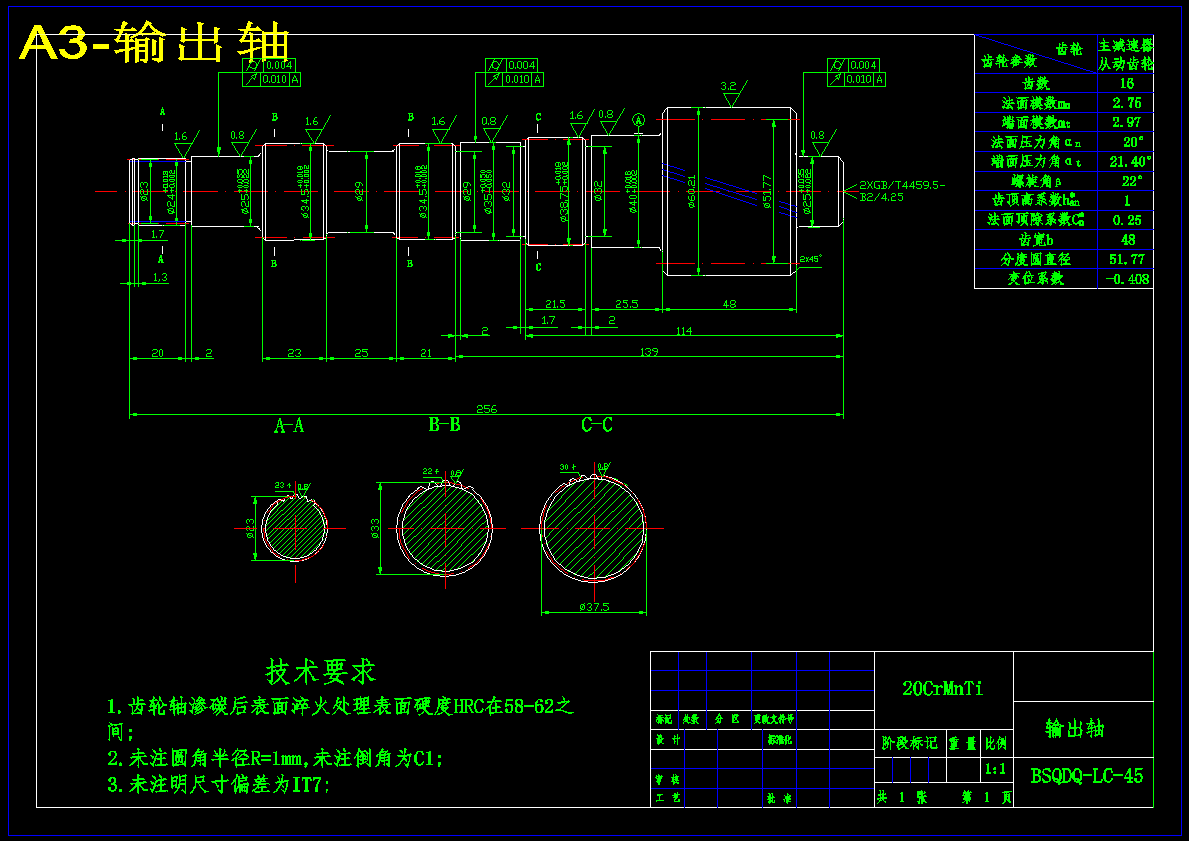1189x841 pixels.
Task: Select the 'B-B' section label
Action: [444, 424]
